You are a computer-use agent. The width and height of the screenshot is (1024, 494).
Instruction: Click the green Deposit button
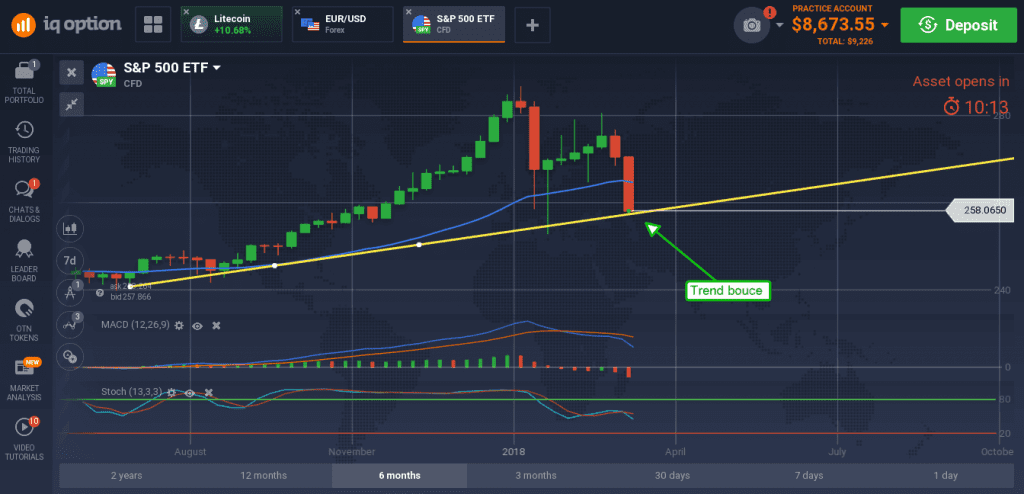pos(960,25)
